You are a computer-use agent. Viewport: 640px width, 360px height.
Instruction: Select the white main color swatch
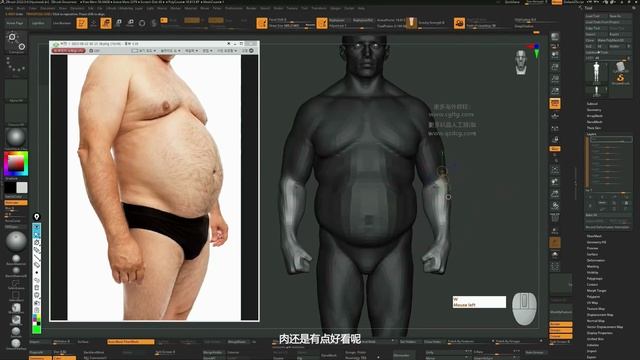[22, 188]
